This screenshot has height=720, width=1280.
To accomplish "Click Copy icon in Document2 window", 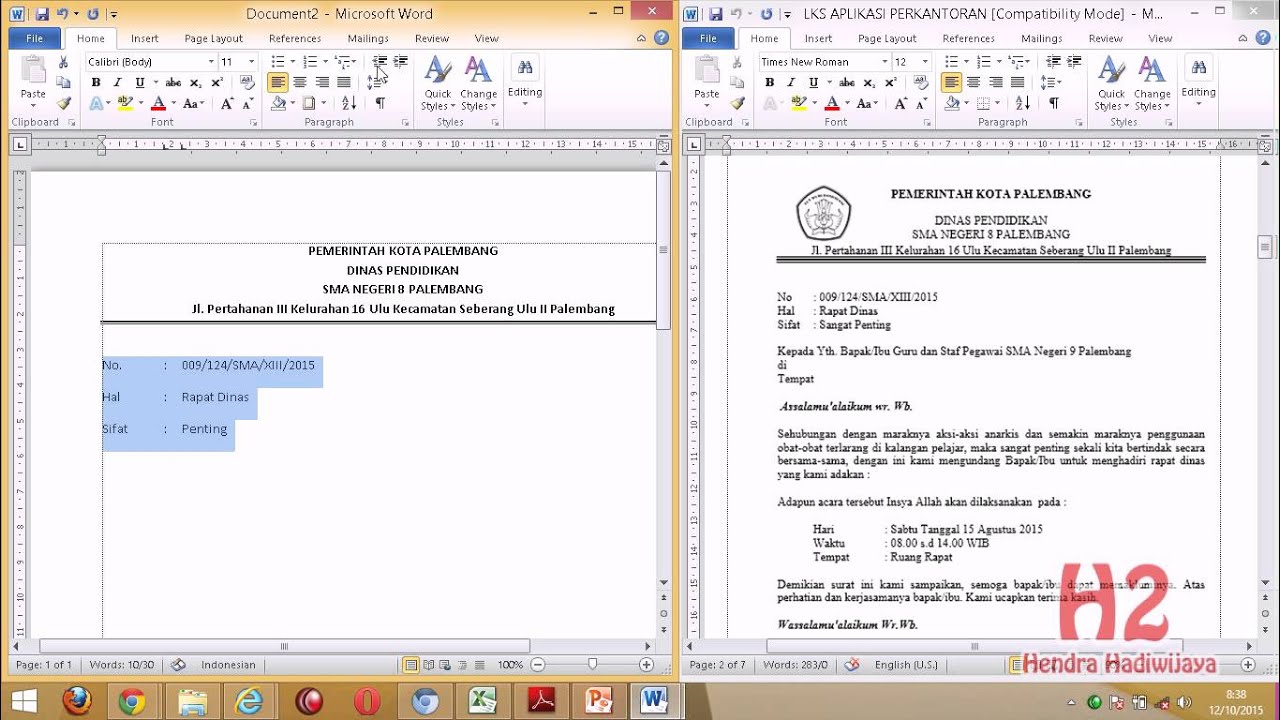I will [64, 82].
